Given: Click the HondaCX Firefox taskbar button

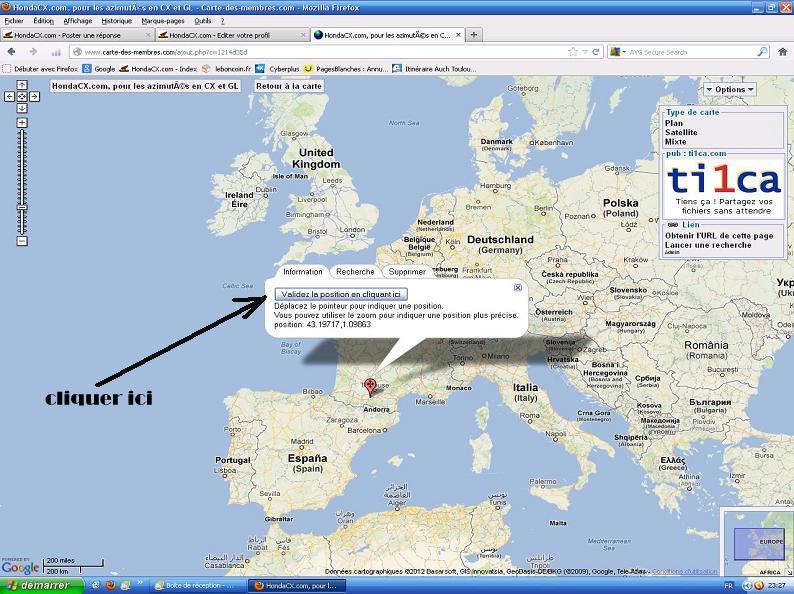Looking at the screenshot, I should [297, 585].
